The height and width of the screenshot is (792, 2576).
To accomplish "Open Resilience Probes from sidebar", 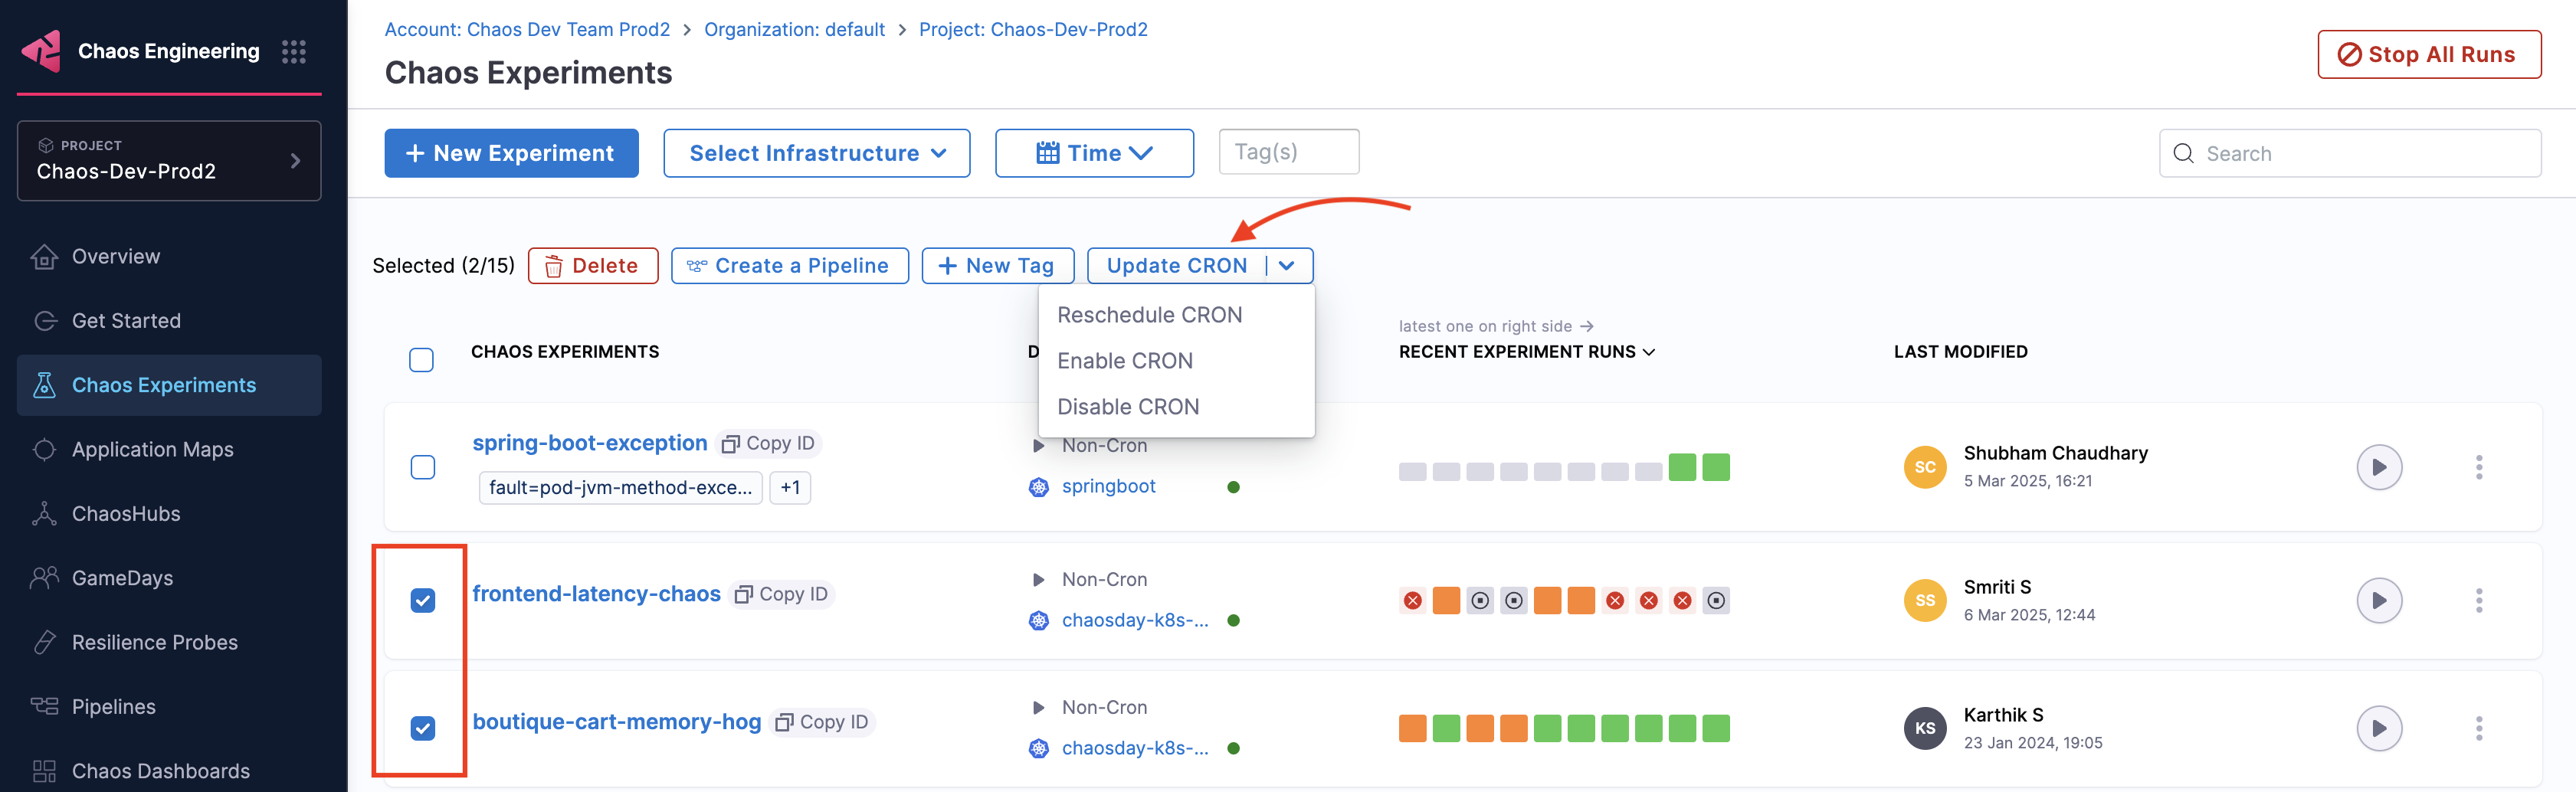I will [154, 642].
